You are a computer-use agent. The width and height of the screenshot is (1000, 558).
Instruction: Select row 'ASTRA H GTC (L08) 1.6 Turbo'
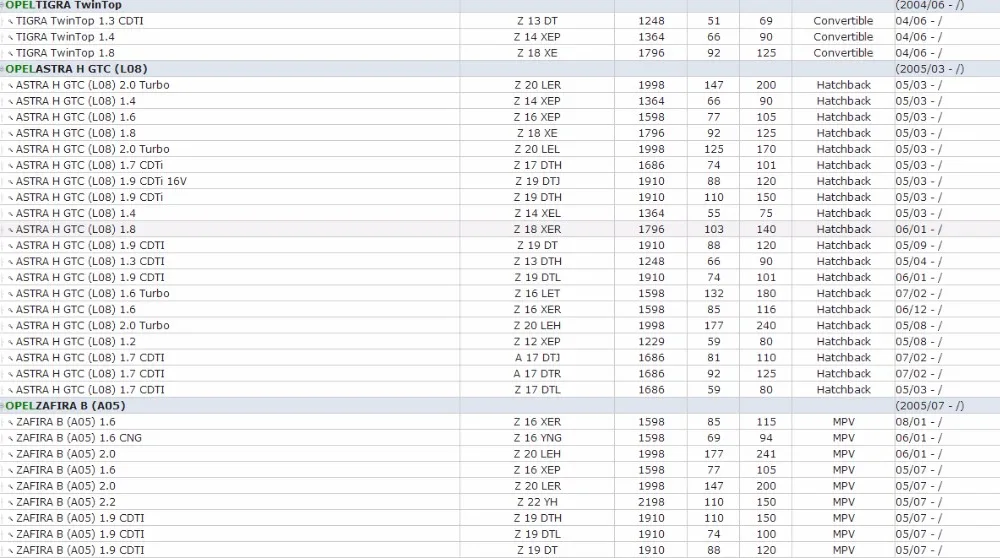[x=500, y=293]
